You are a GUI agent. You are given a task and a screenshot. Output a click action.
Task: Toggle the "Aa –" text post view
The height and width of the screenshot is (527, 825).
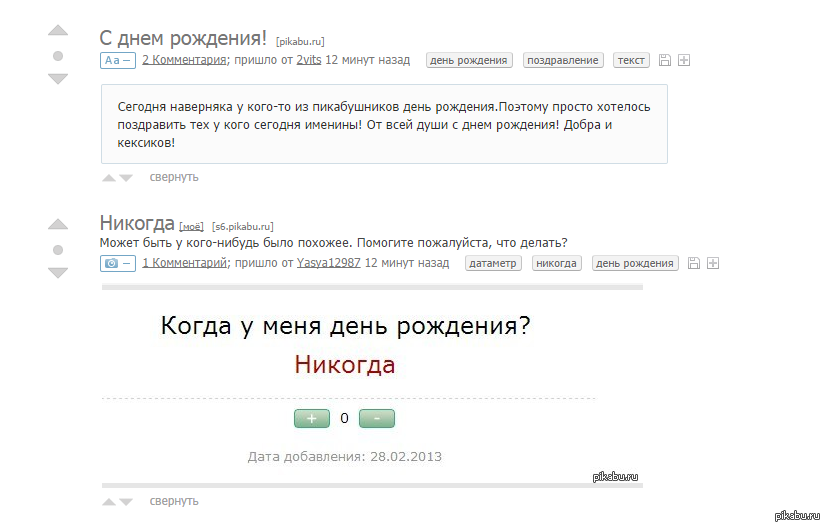(x=117, y=60)
